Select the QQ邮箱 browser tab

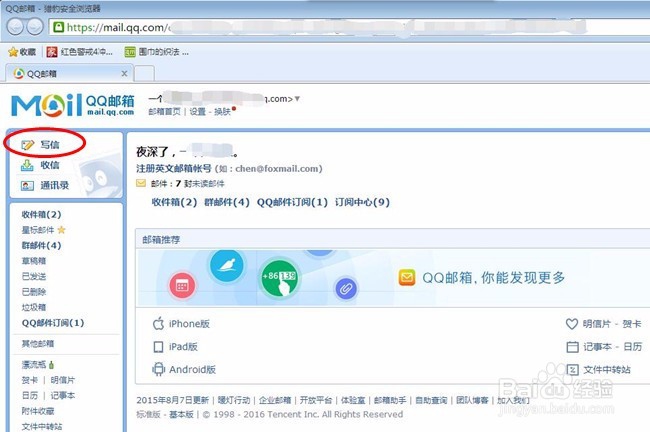69,73
